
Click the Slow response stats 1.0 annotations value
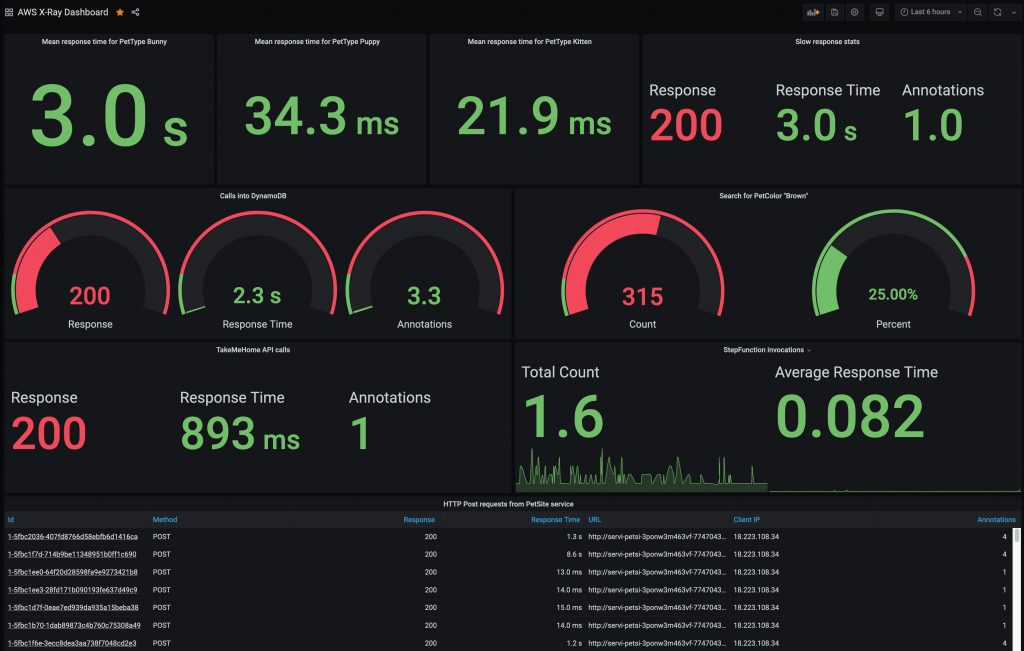point(933,126)
